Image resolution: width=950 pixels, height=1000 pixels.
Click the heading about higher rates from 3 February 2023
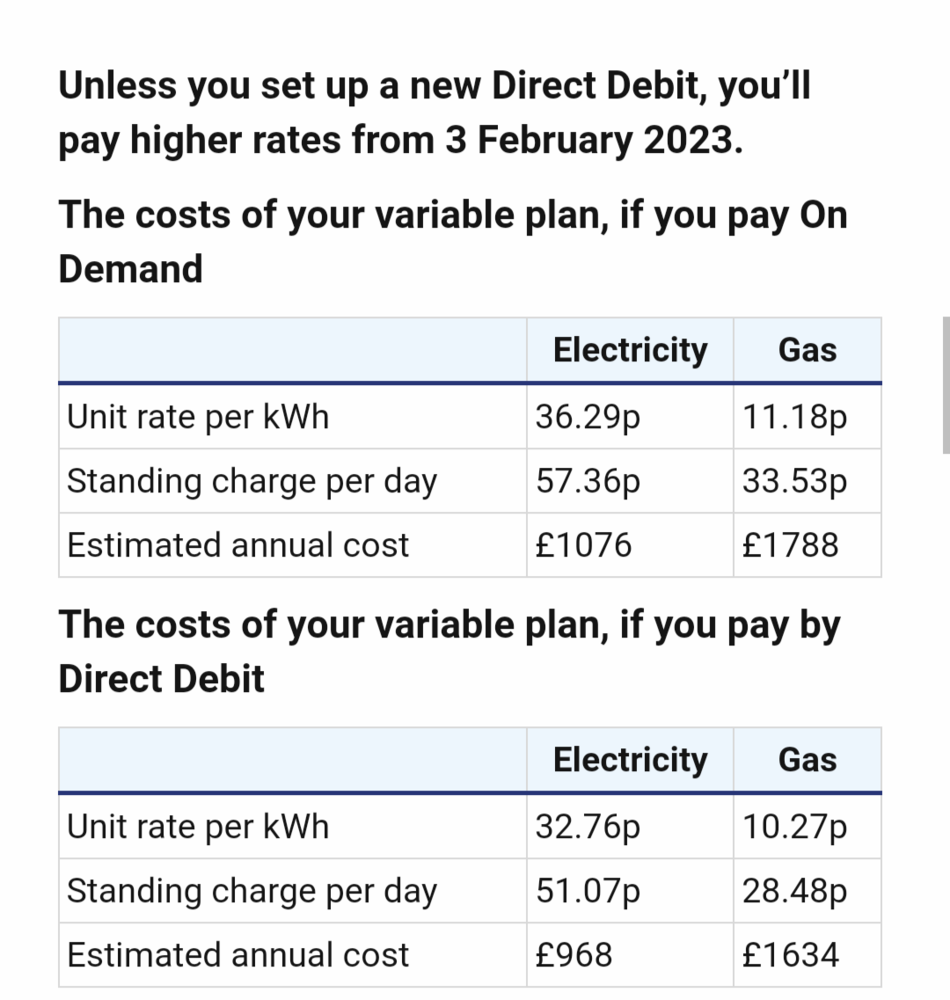point(434,113)
